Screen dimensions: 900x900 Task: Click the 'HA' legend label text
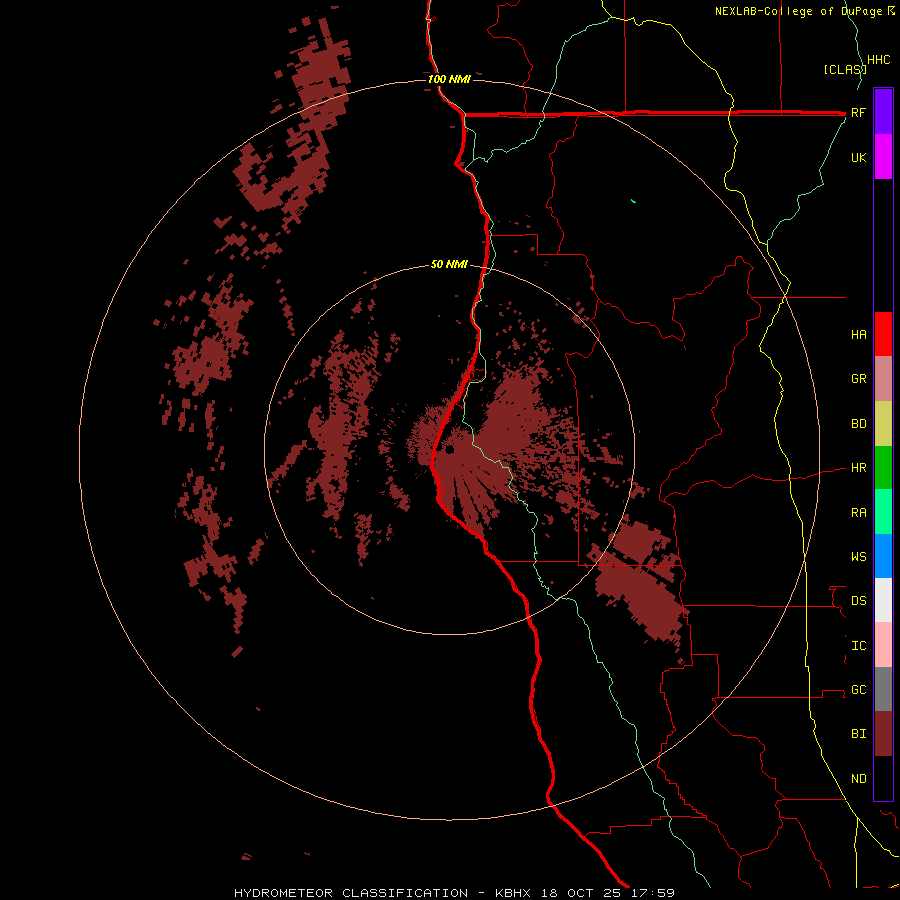[858, 335]
